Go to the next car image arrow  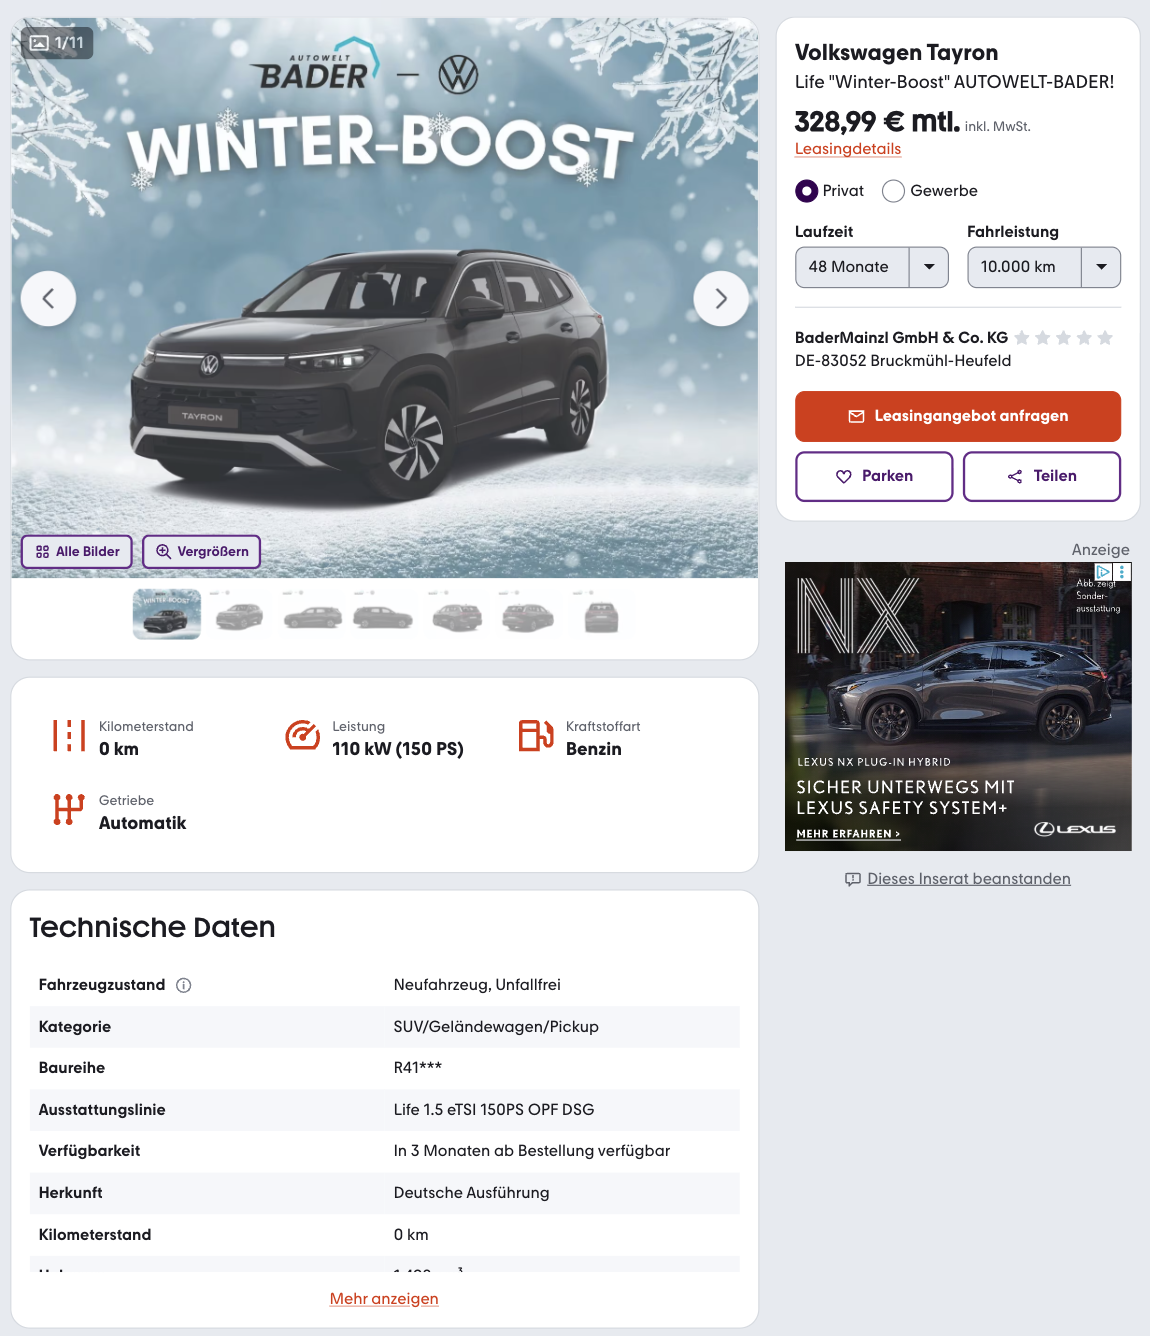pos(721,298)
